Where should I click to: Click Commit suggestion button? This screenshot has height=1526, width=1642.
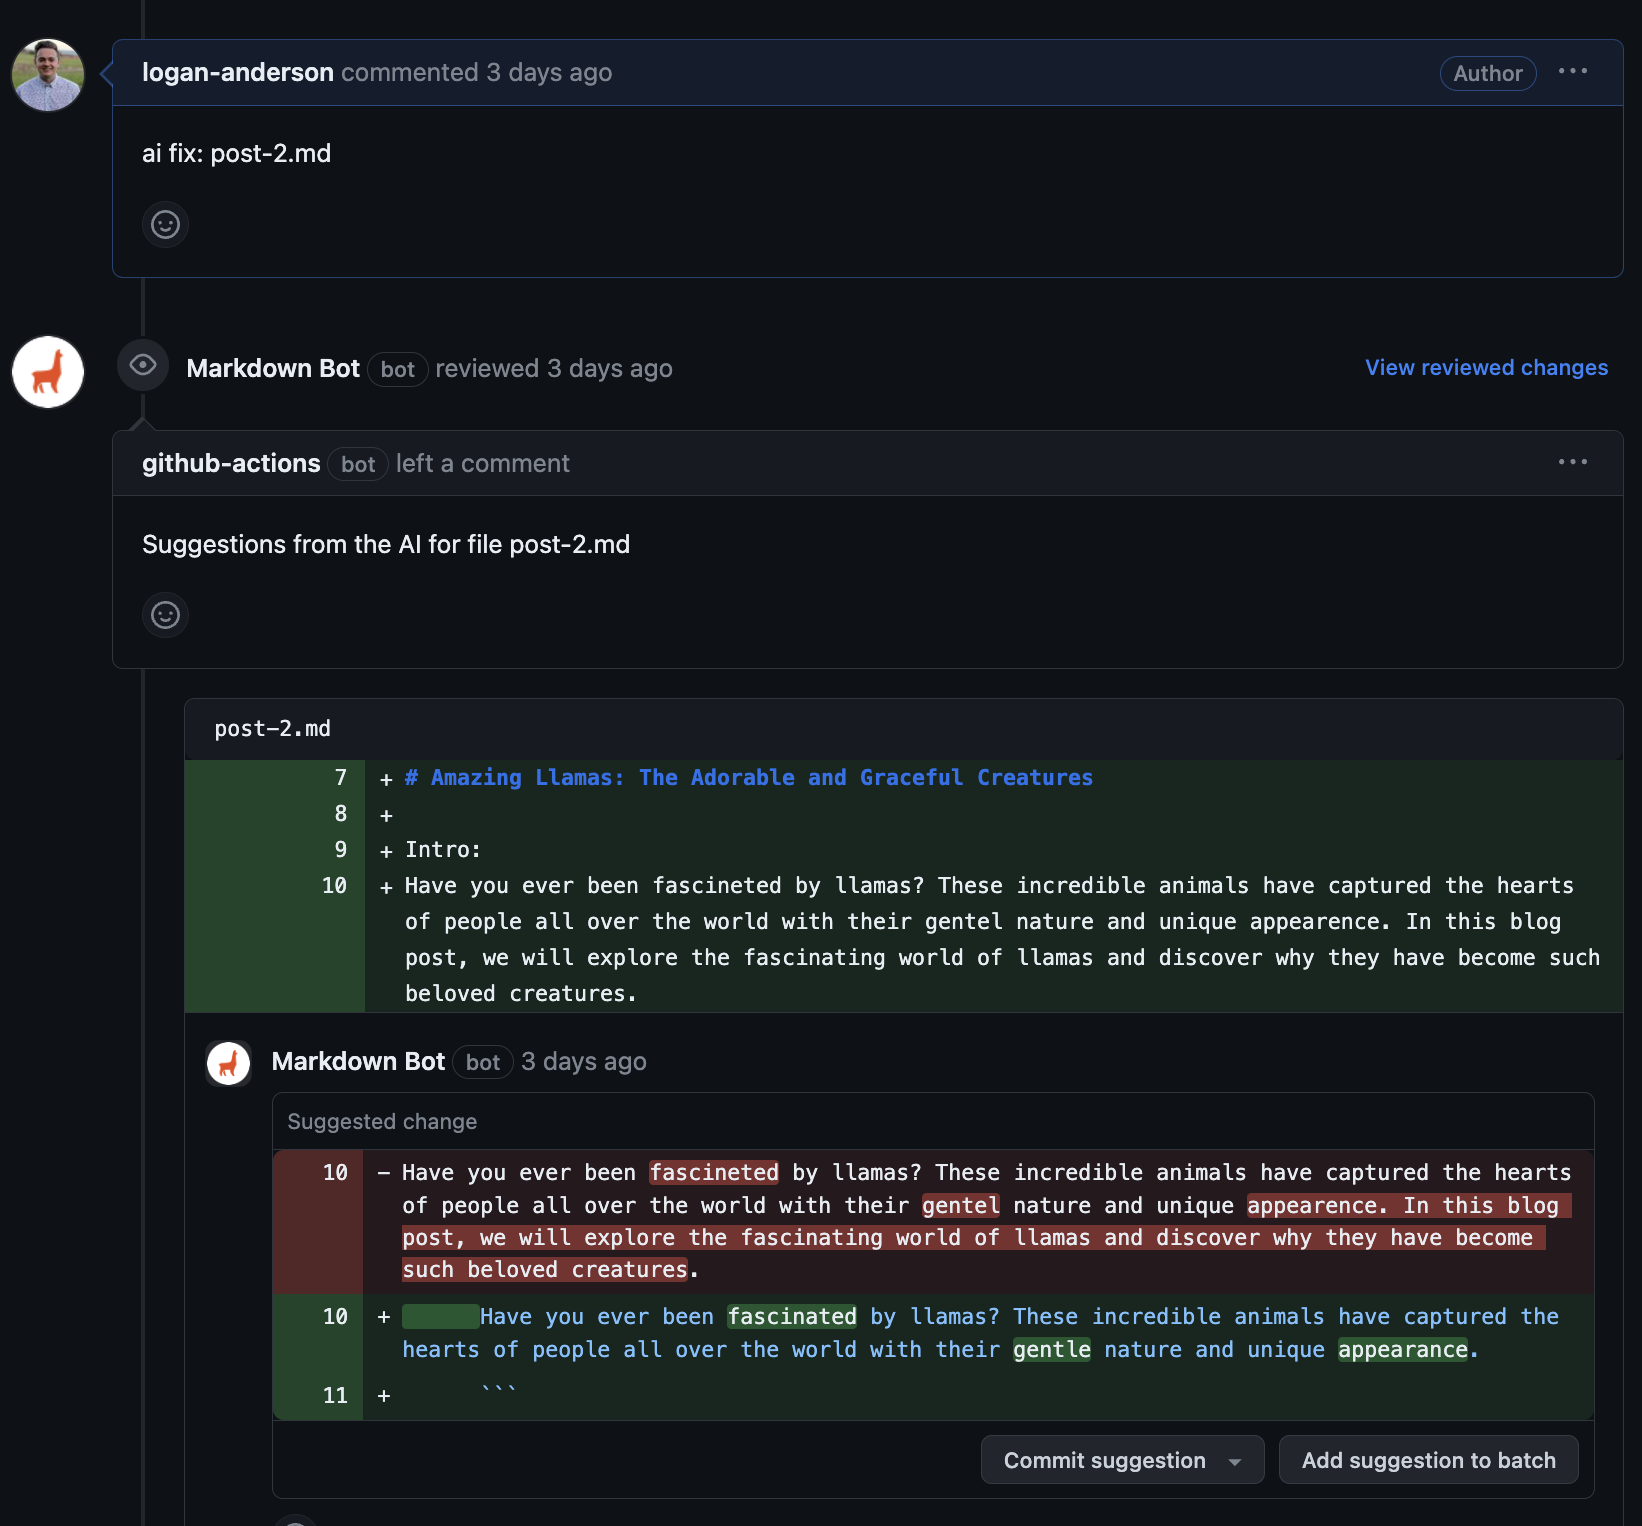1104,1460
